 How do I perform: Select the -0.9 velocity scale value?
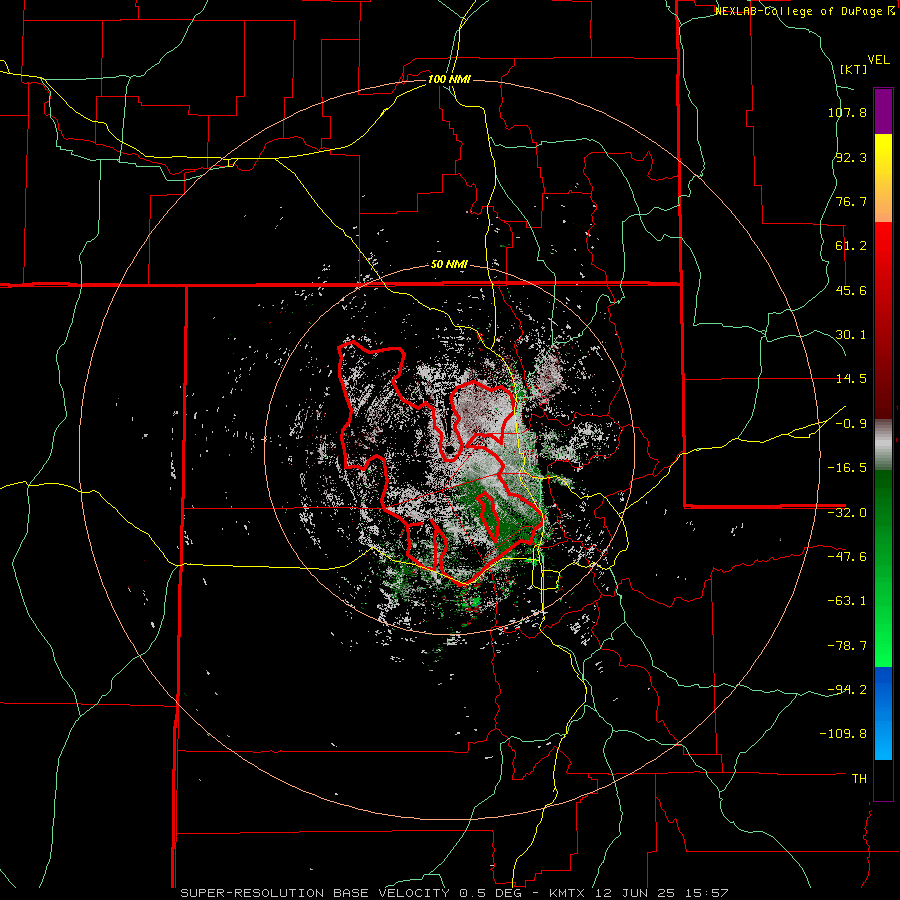click(851, 424)
